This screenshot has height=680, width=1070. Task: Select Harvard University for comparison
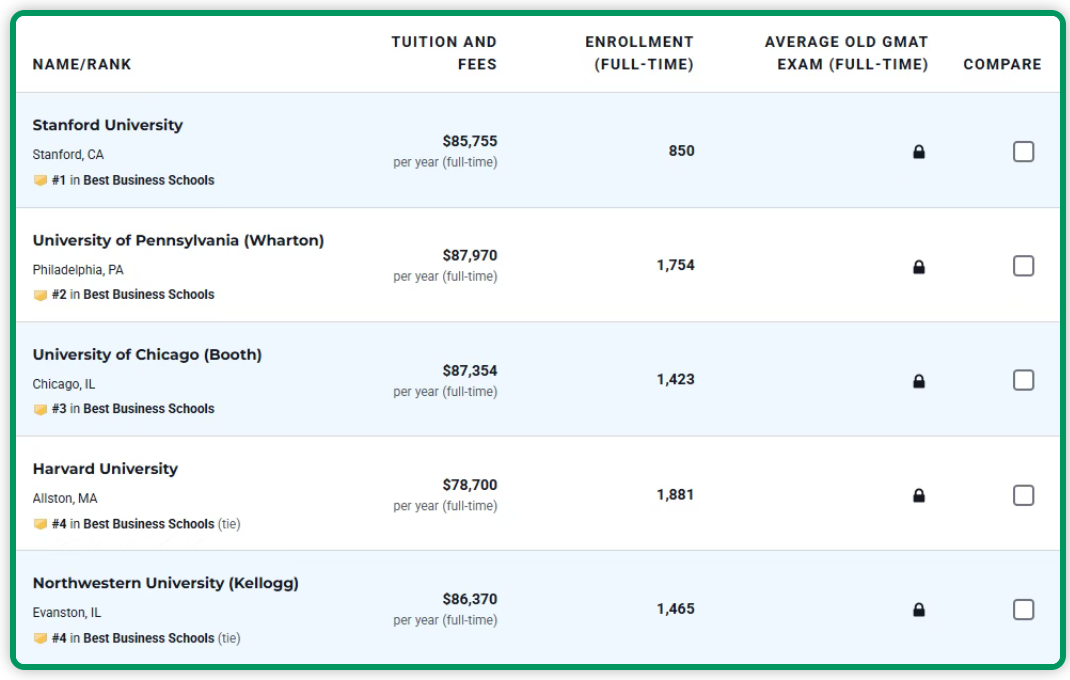1023,495
